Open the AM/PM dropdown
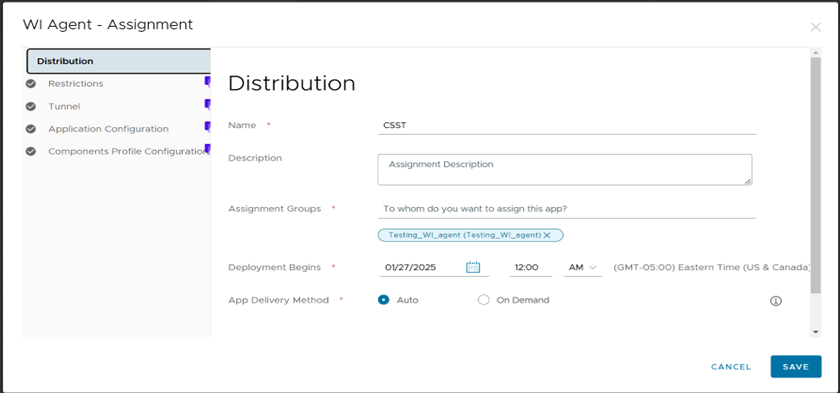 [583, 267]
